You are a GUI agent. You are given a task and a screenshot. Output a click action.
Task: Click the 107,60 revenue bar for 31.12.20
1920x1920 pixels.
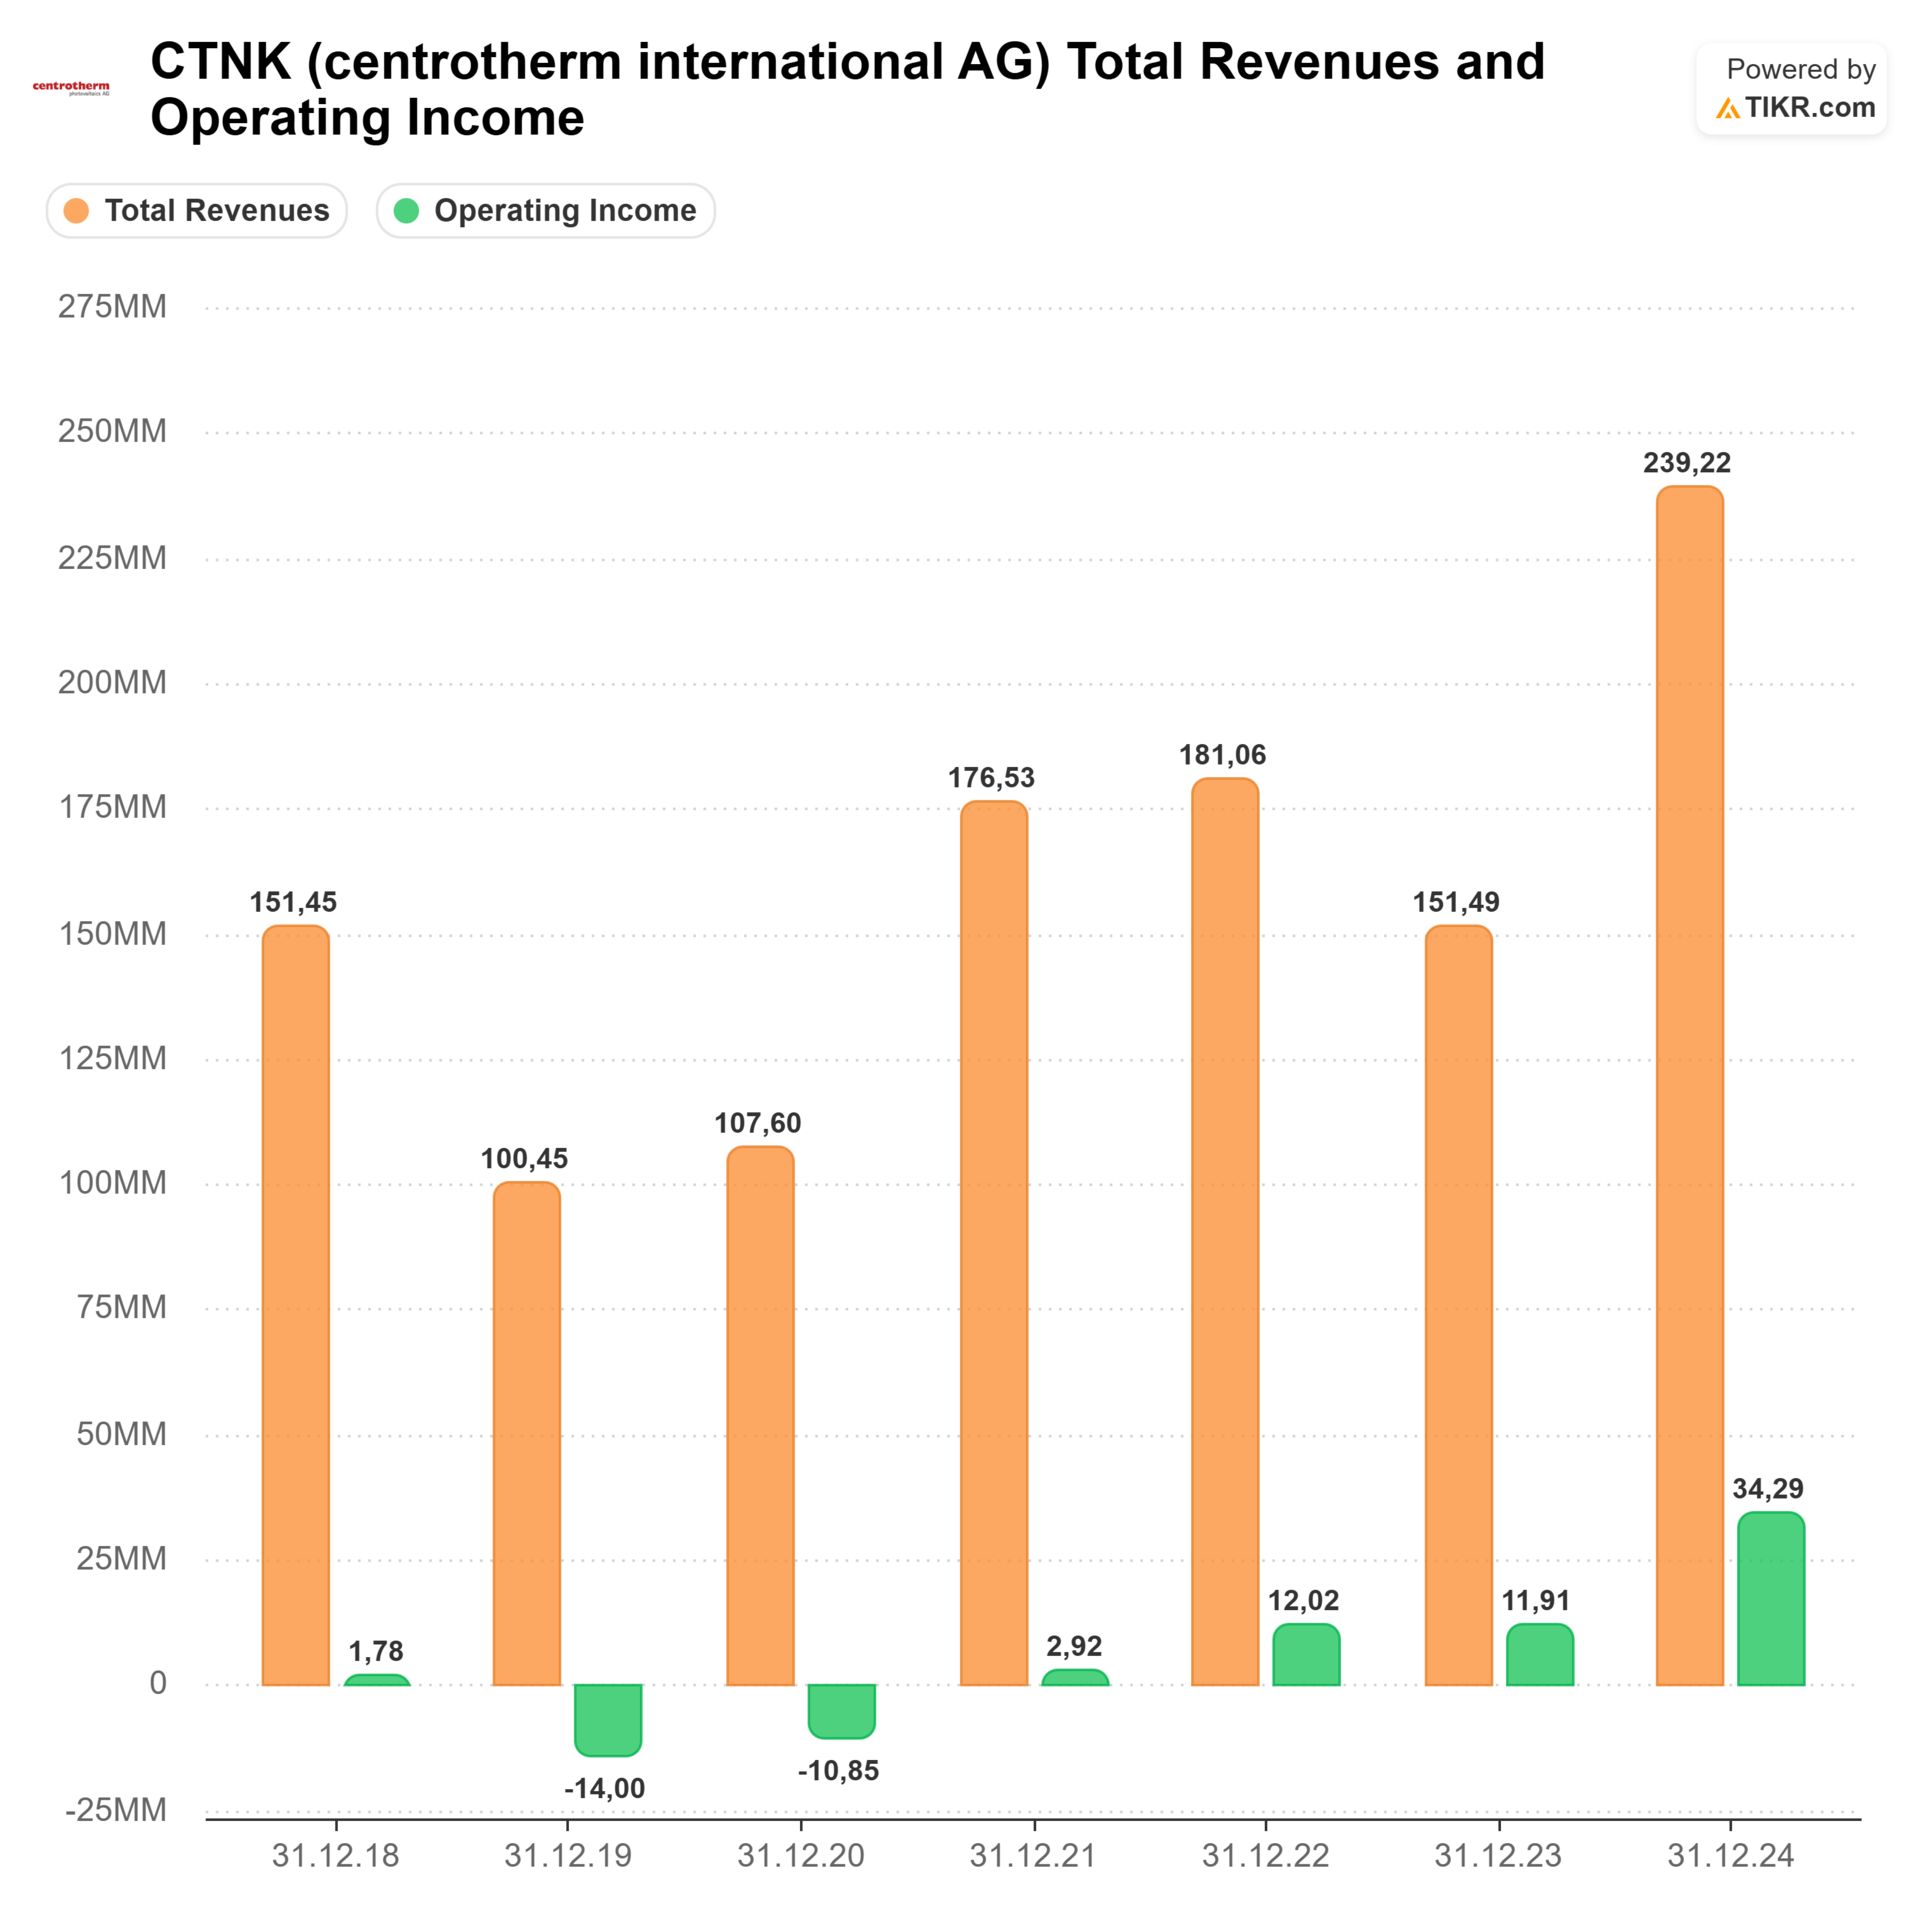[x=760, y=1415]
